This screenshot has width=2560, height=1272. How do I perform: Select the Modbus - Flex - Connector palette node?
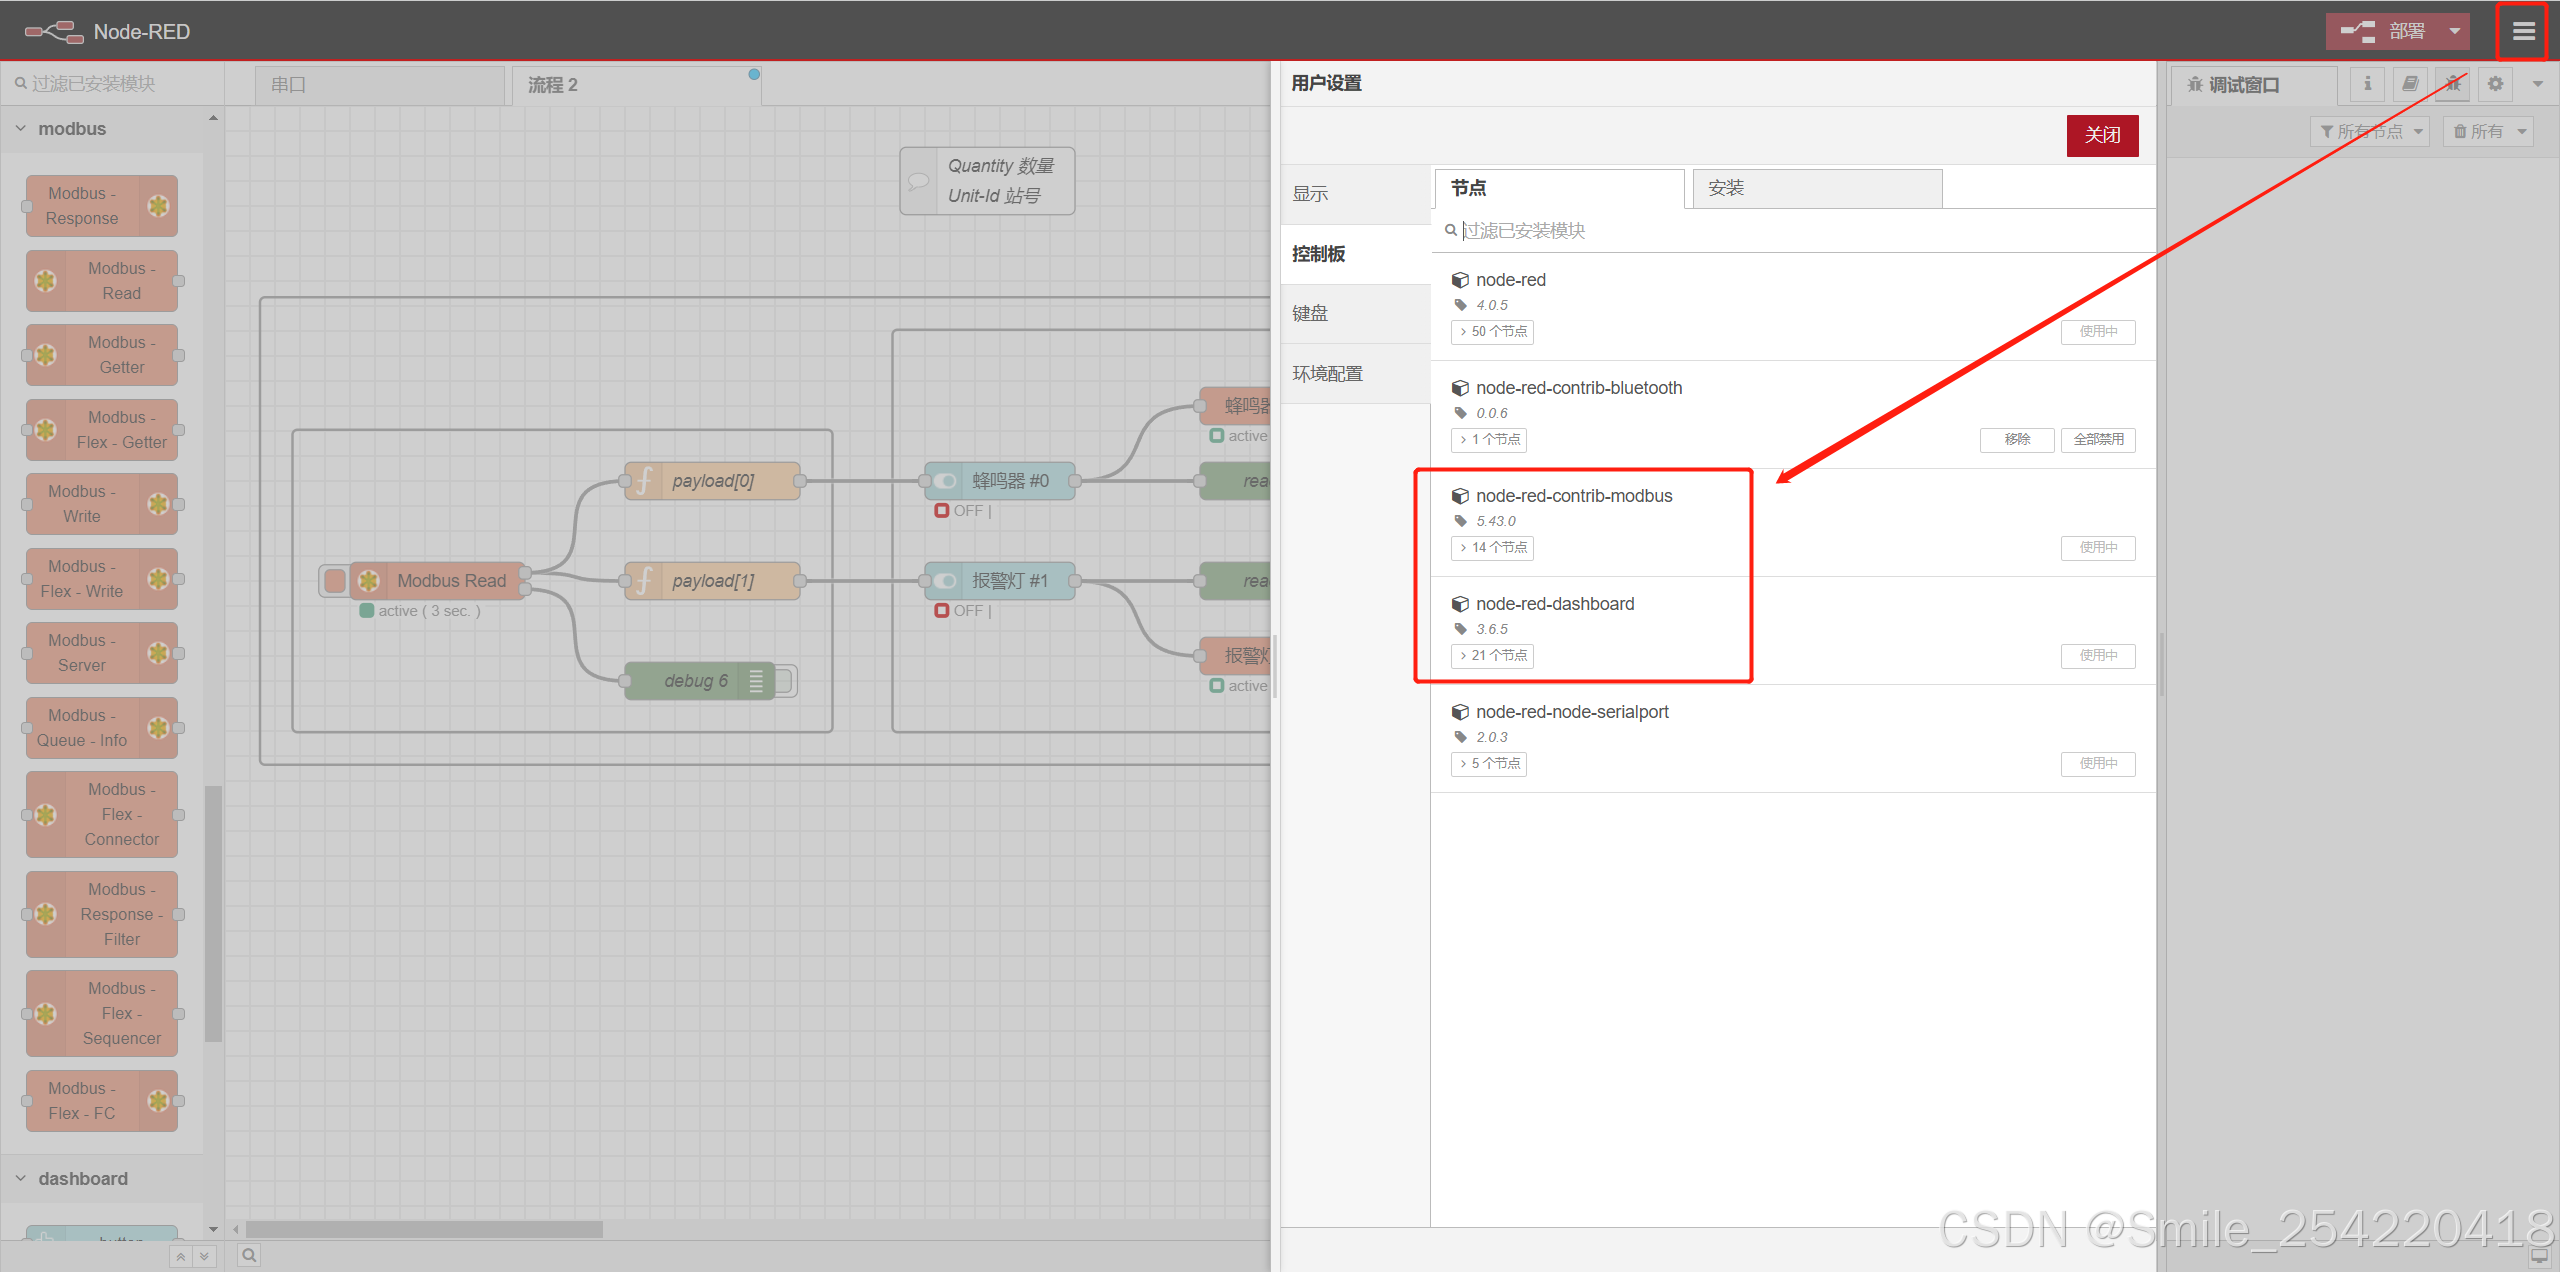click(102, 815)
